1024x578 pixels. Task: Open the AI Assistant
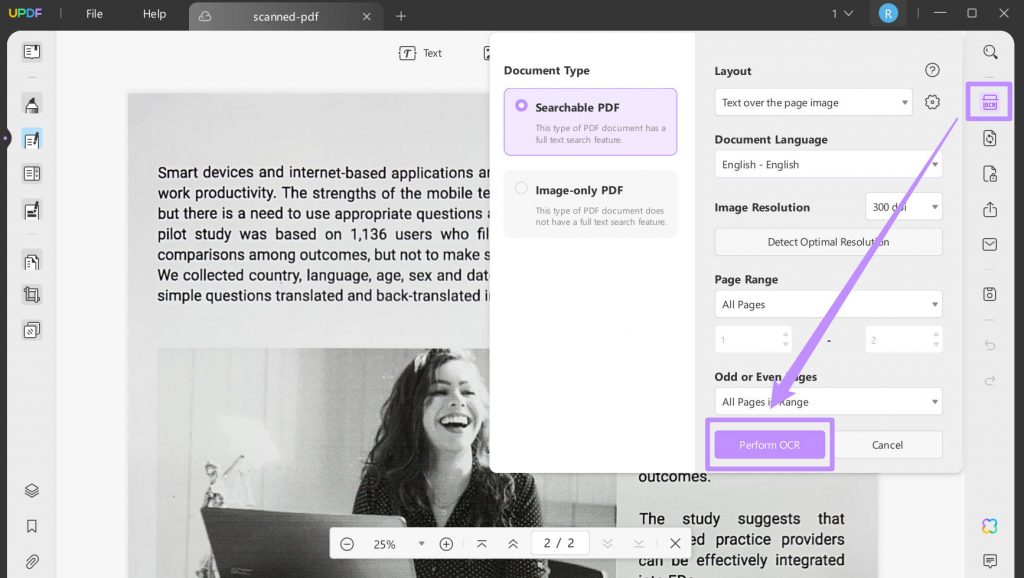point(989,525)
